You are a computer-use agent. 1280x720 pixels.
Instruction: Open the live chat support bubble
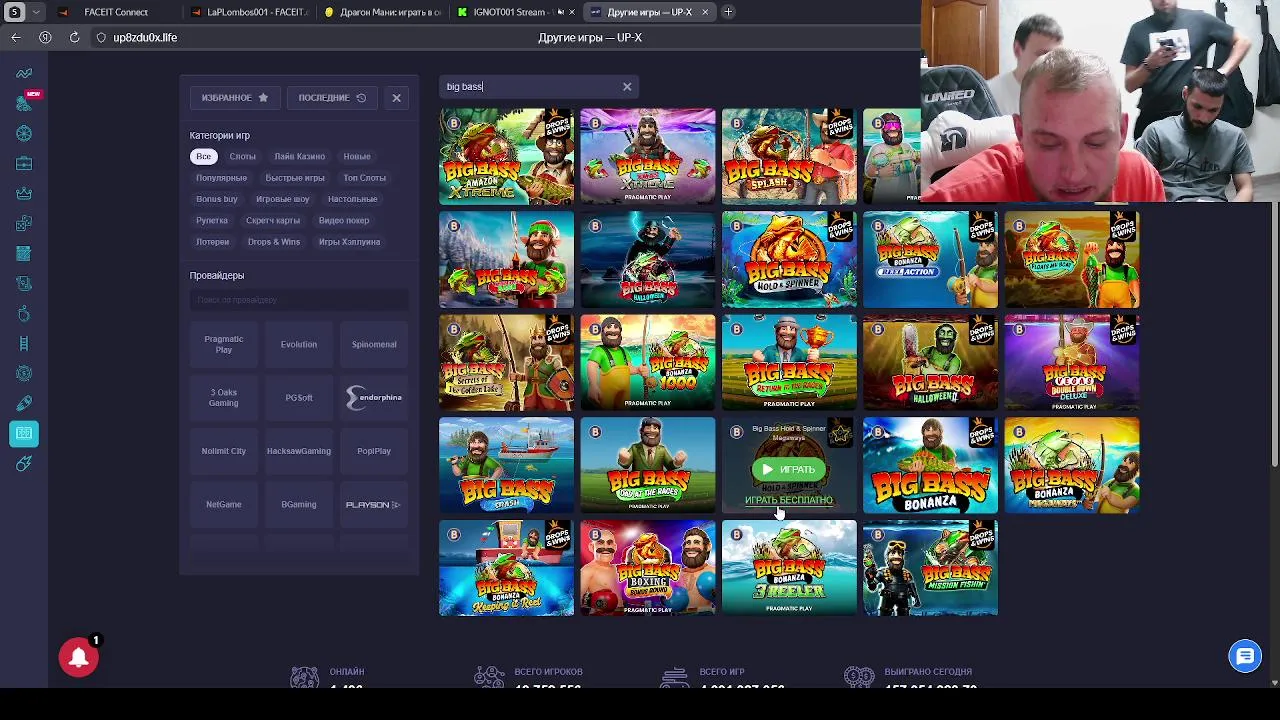(x=1245, y=656)
